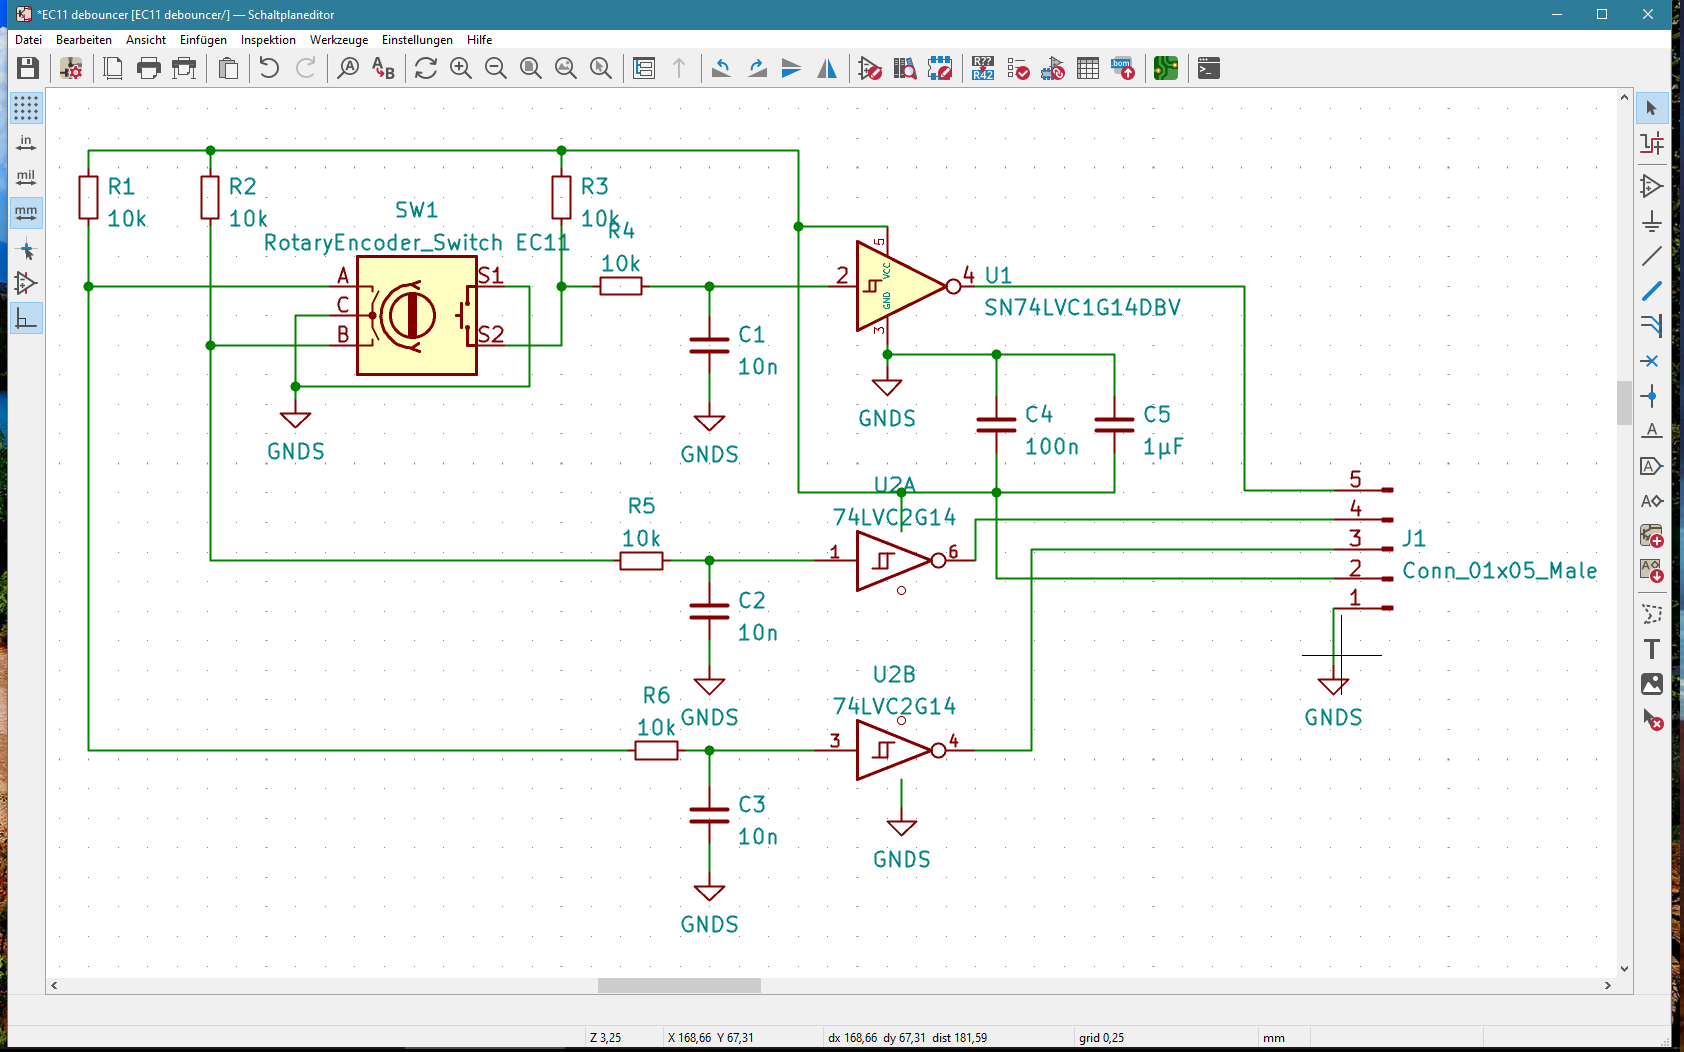Toggle grid display visibility

(26, 108)
